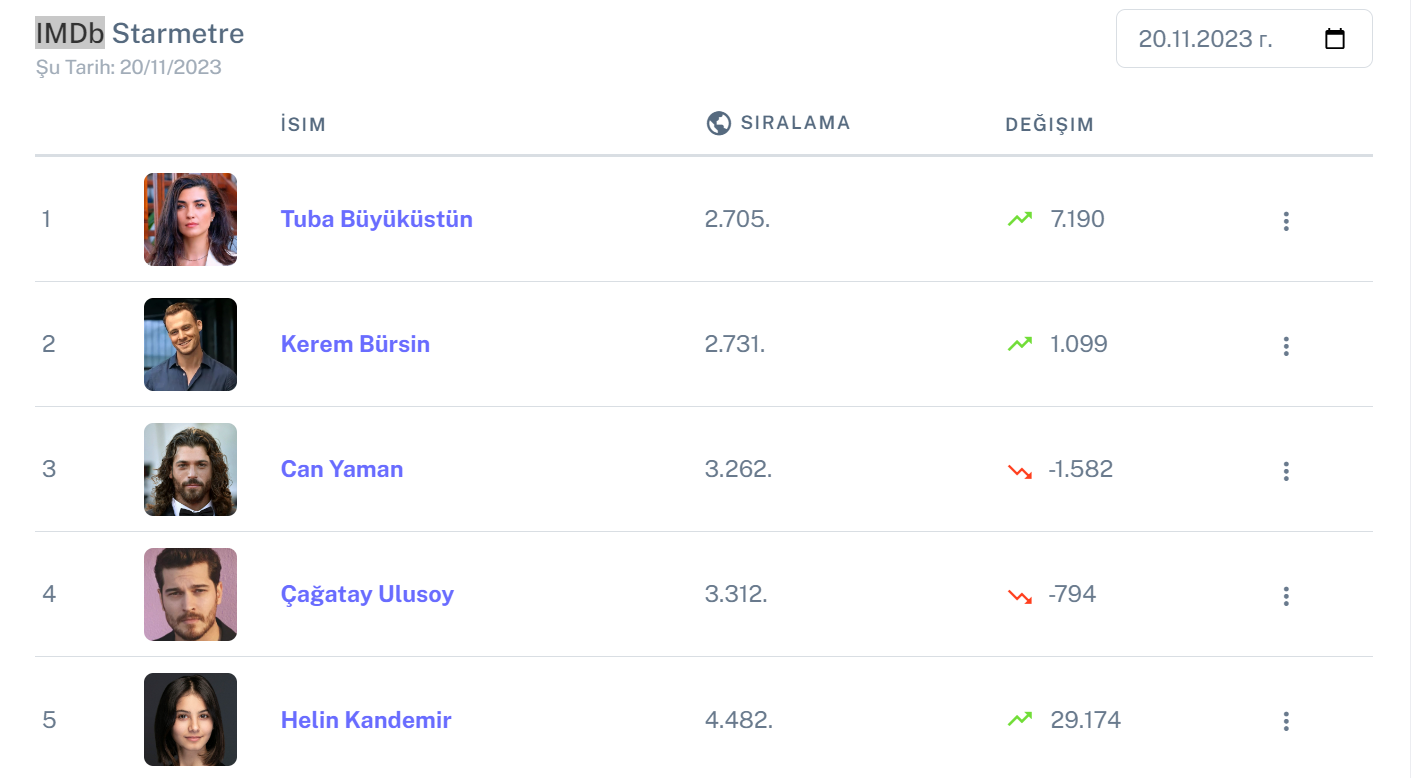This screenshot has height=778, width=1411.
Task: Click Tuba Büyüküstün's profile photo
Action: 190,219
